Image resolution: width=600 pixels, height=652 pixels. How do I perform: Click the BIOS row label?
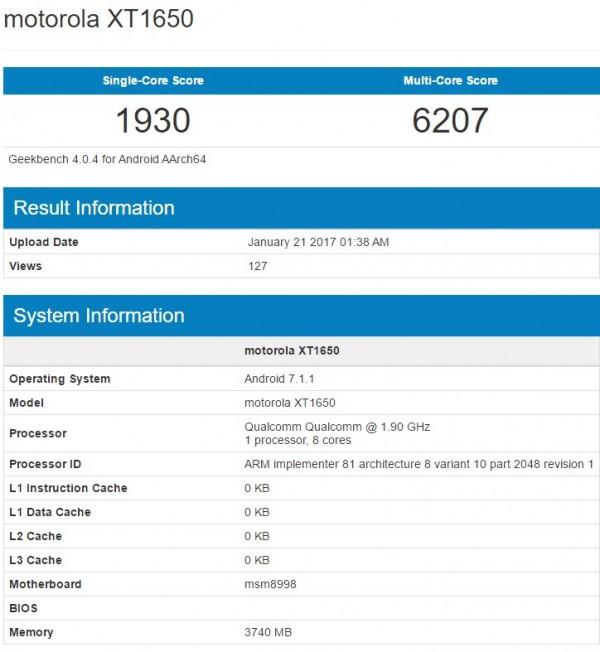tap(24, 608)
